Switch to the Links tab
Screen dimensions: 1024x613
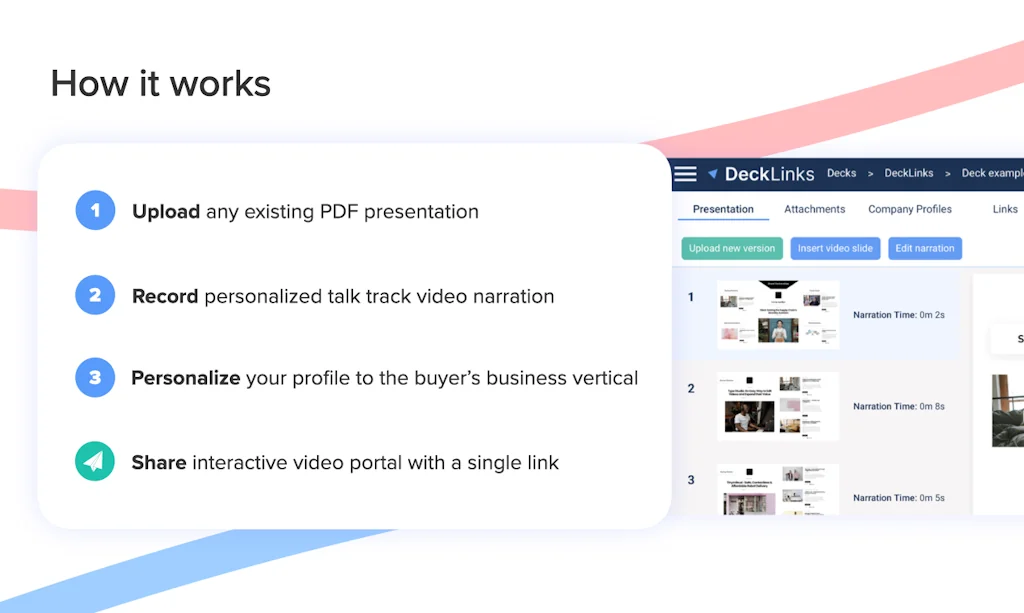[x=1005, y=209]
